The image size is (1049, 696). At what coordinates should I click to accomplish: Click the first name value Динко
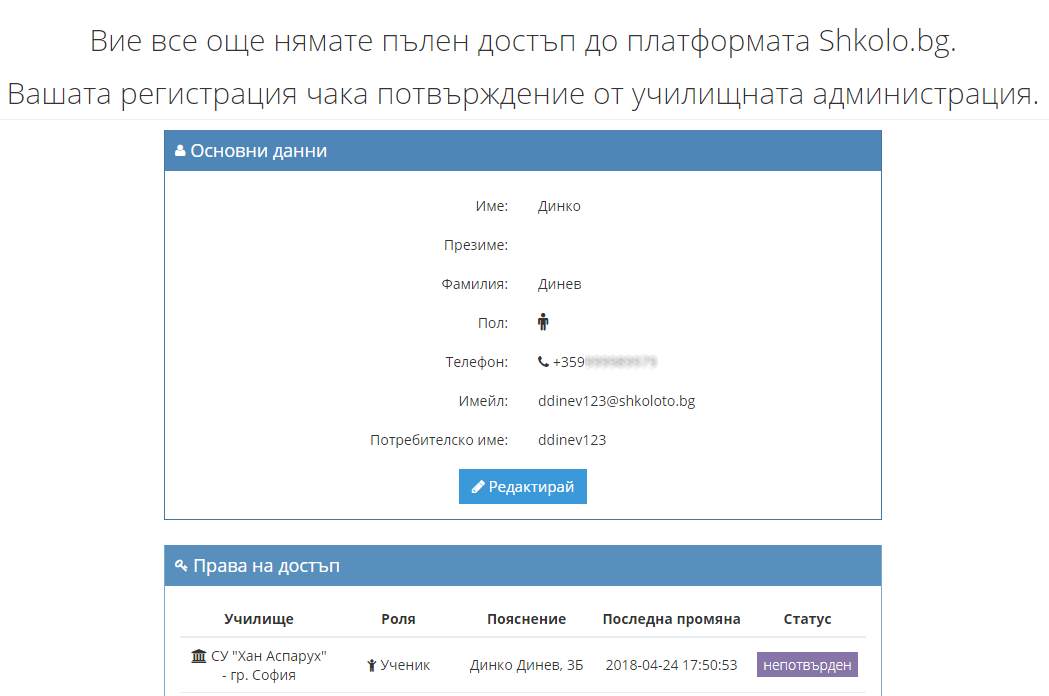pos(559,206)
